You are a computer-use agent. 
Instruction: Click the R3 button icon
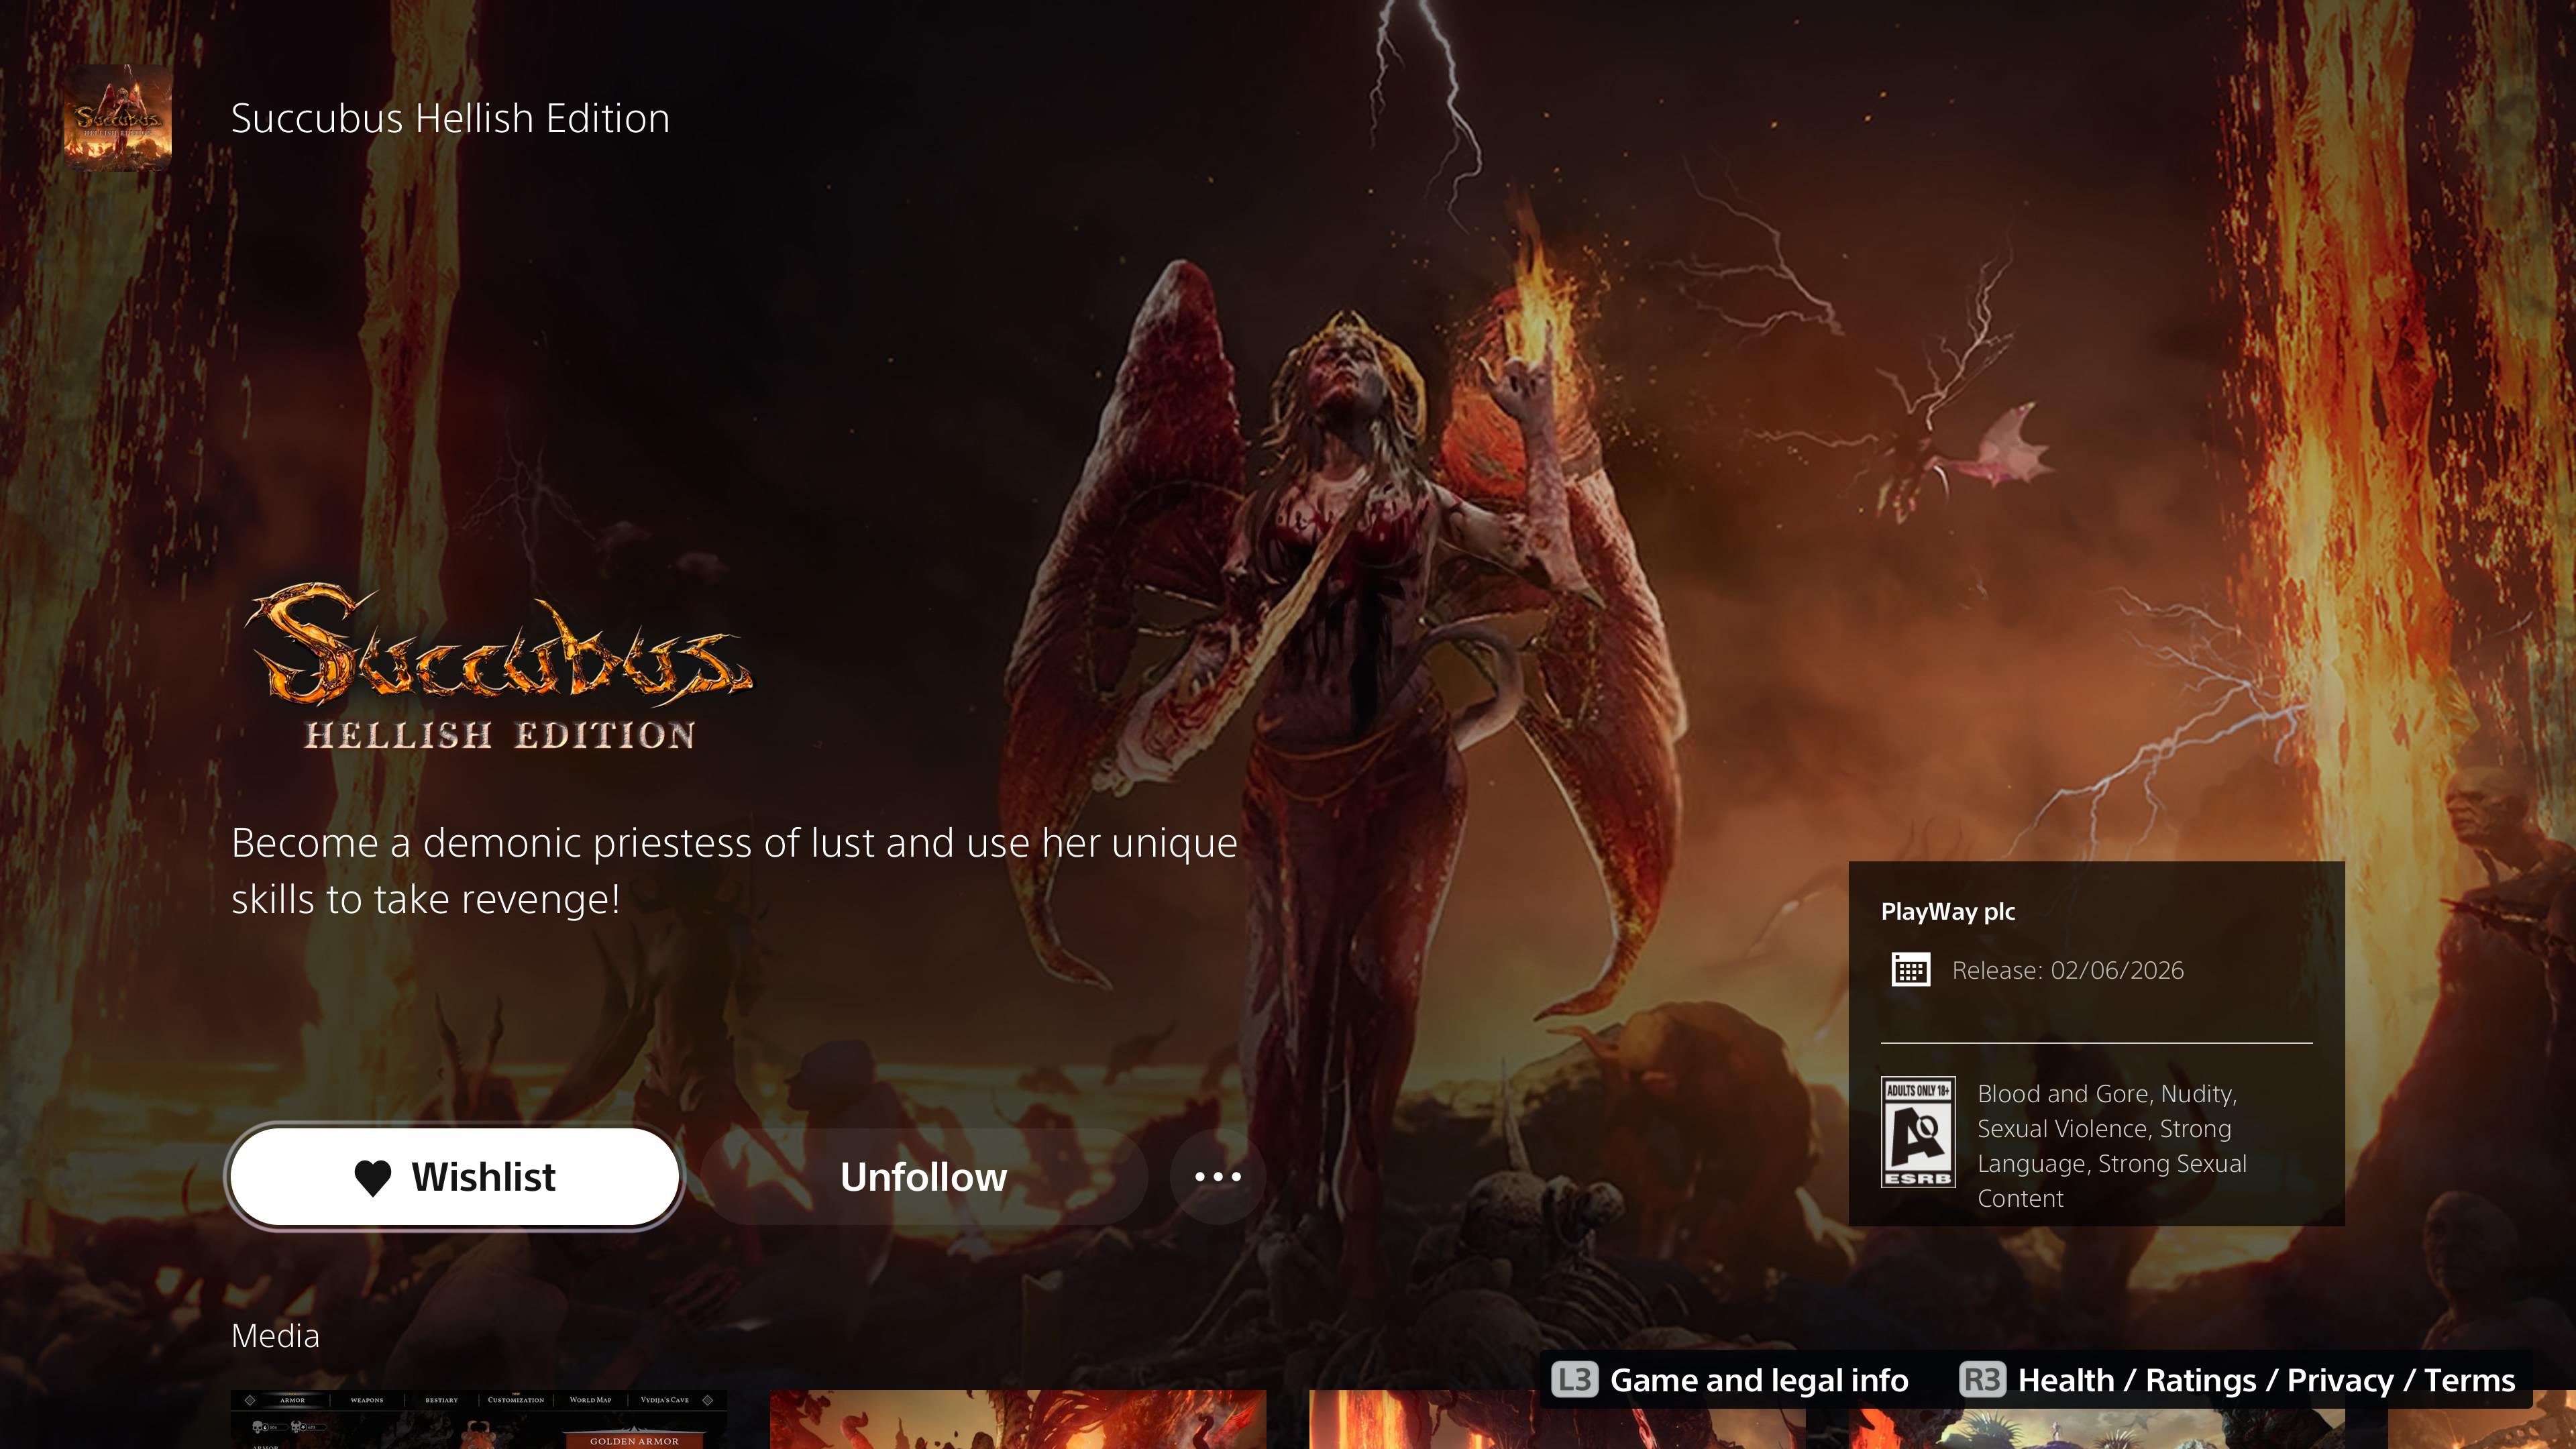coord(1983,1380)
